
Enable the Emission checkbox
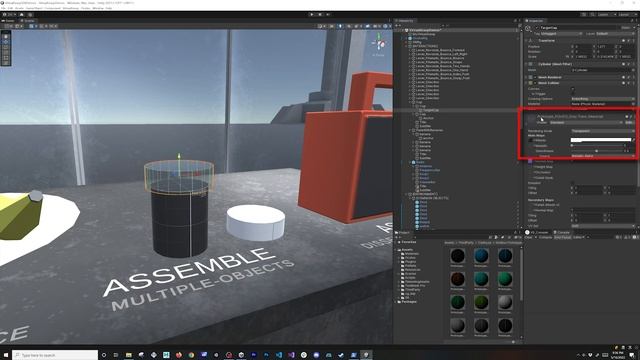coord(573,183)
